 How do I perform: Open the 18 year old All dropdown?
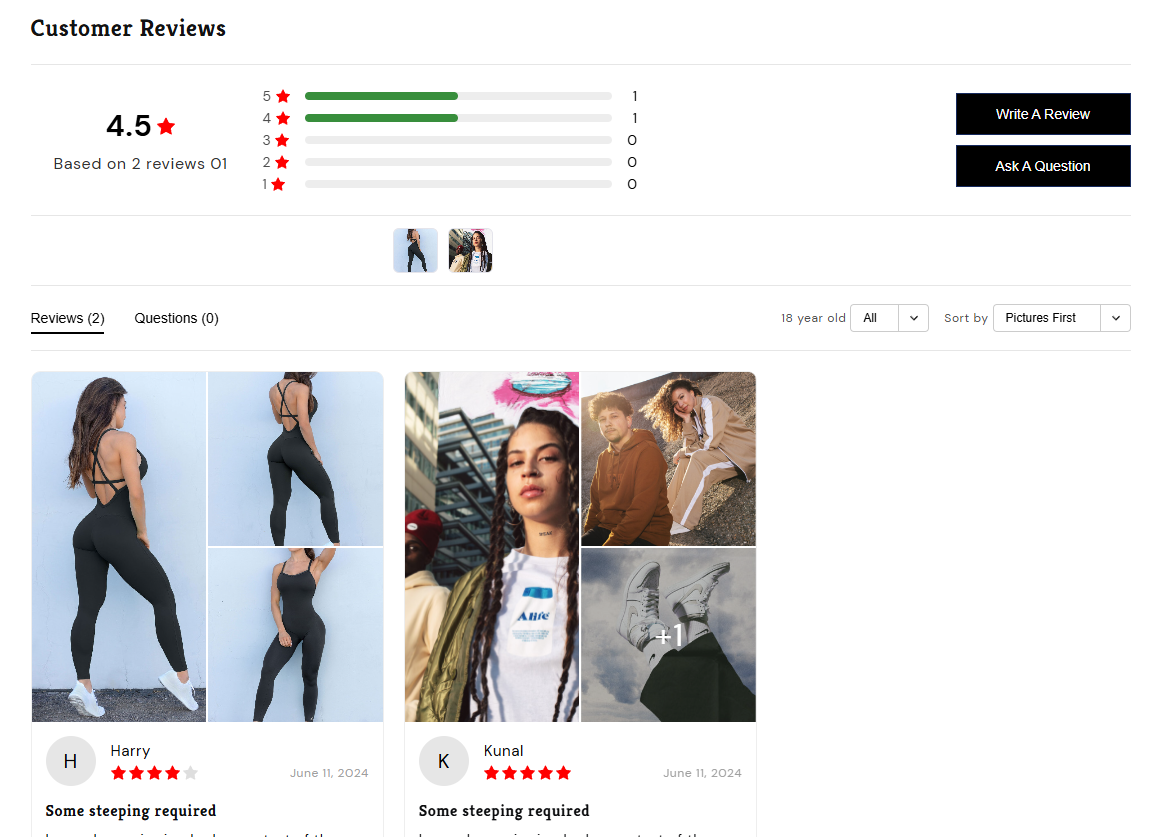pos(889,317)
